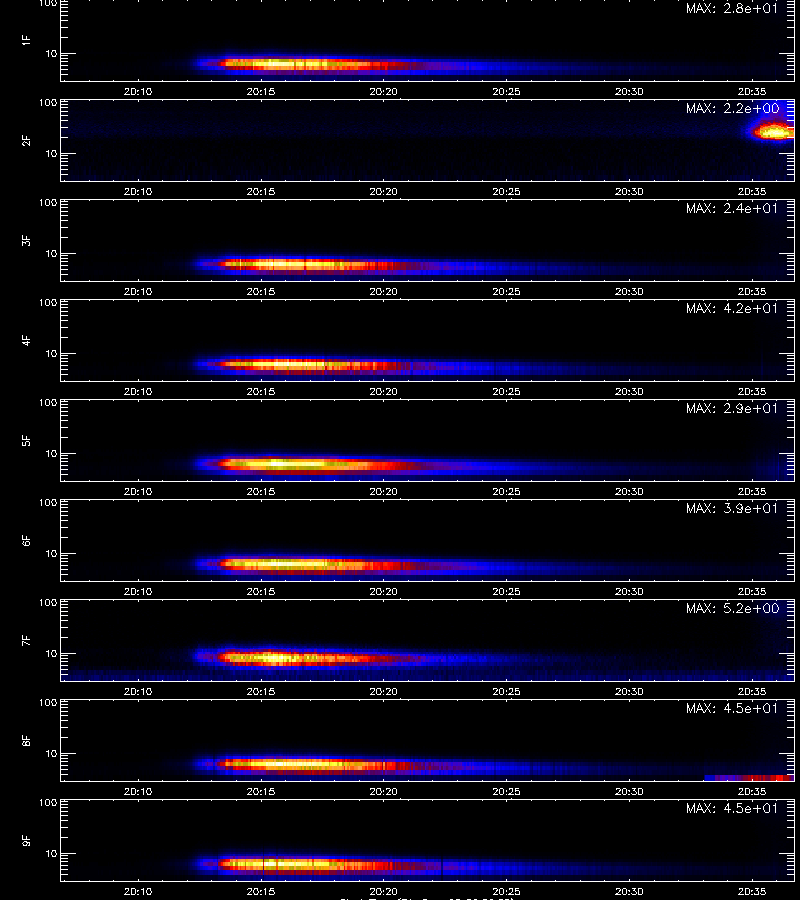Click the bright yellow burst in panel 2F

[775, 132]
